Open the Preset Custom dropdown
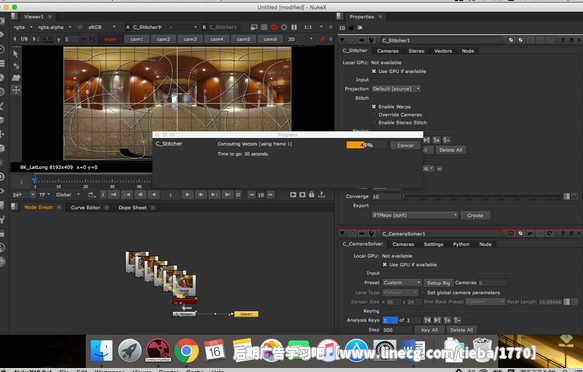 click(x=402, y=282)
